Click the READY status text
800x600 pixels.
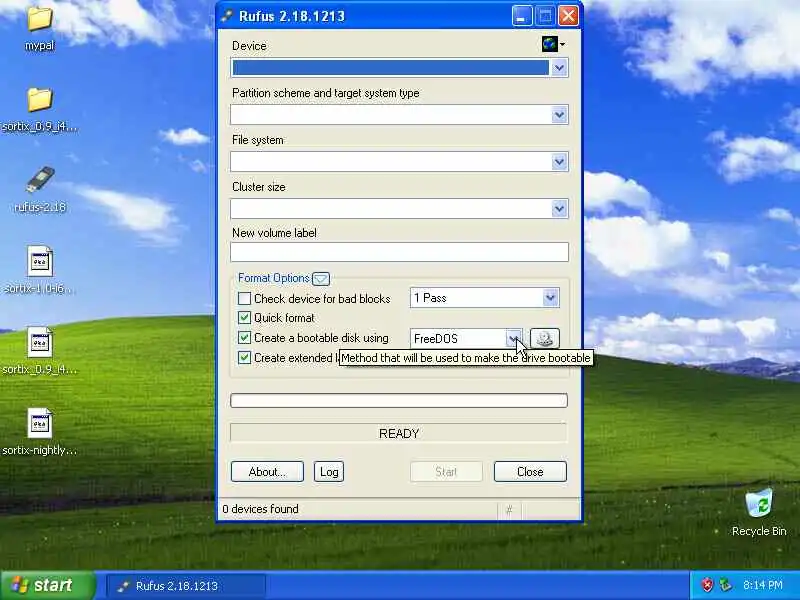tap(399, 434)
